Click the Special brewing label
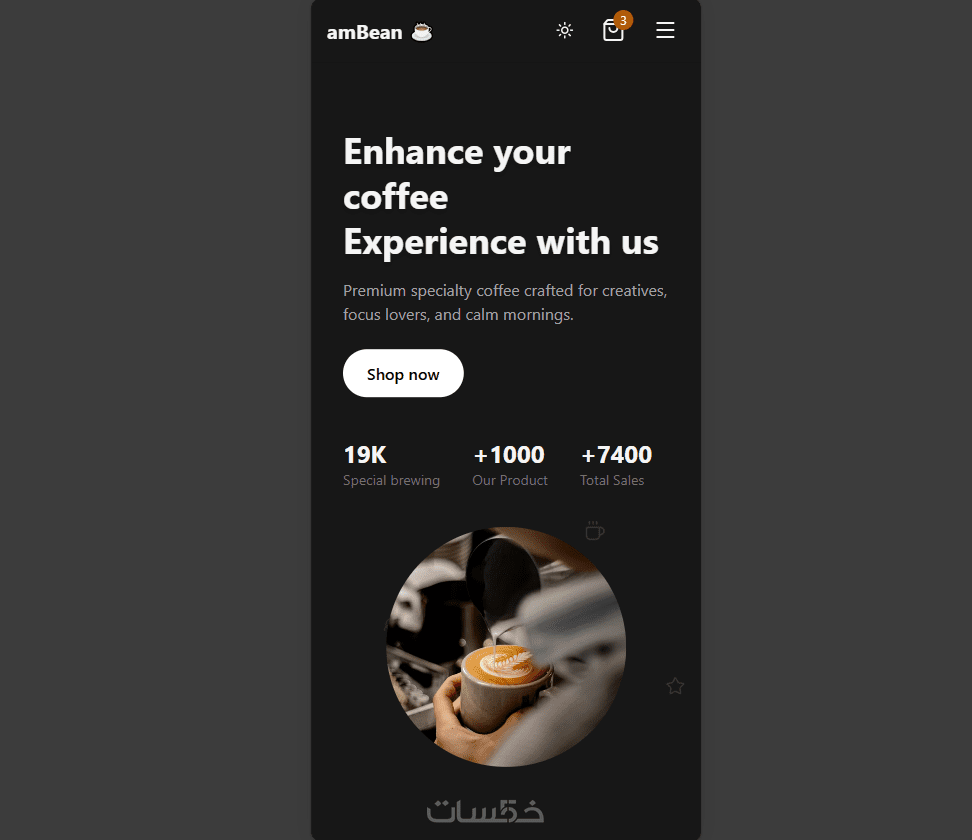This screenshot has height=840, width=972. coord(391,480)
